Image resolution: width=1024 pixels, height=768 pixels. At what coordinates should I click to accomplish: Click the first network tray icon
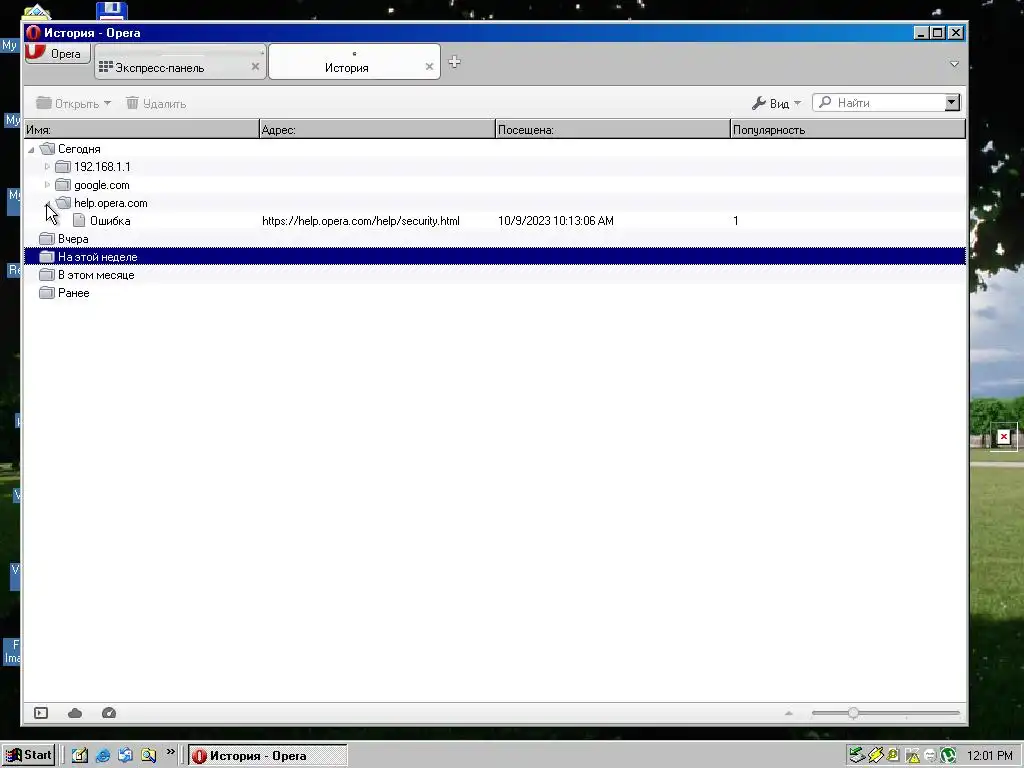[x=857, y=756]
